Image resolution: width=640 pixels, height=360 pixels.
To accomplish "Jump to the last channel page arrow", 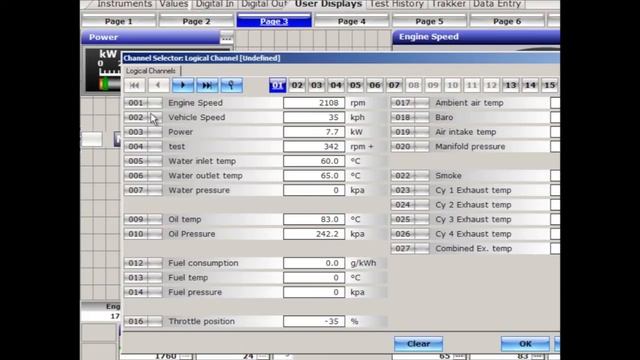I will [207, 85].
